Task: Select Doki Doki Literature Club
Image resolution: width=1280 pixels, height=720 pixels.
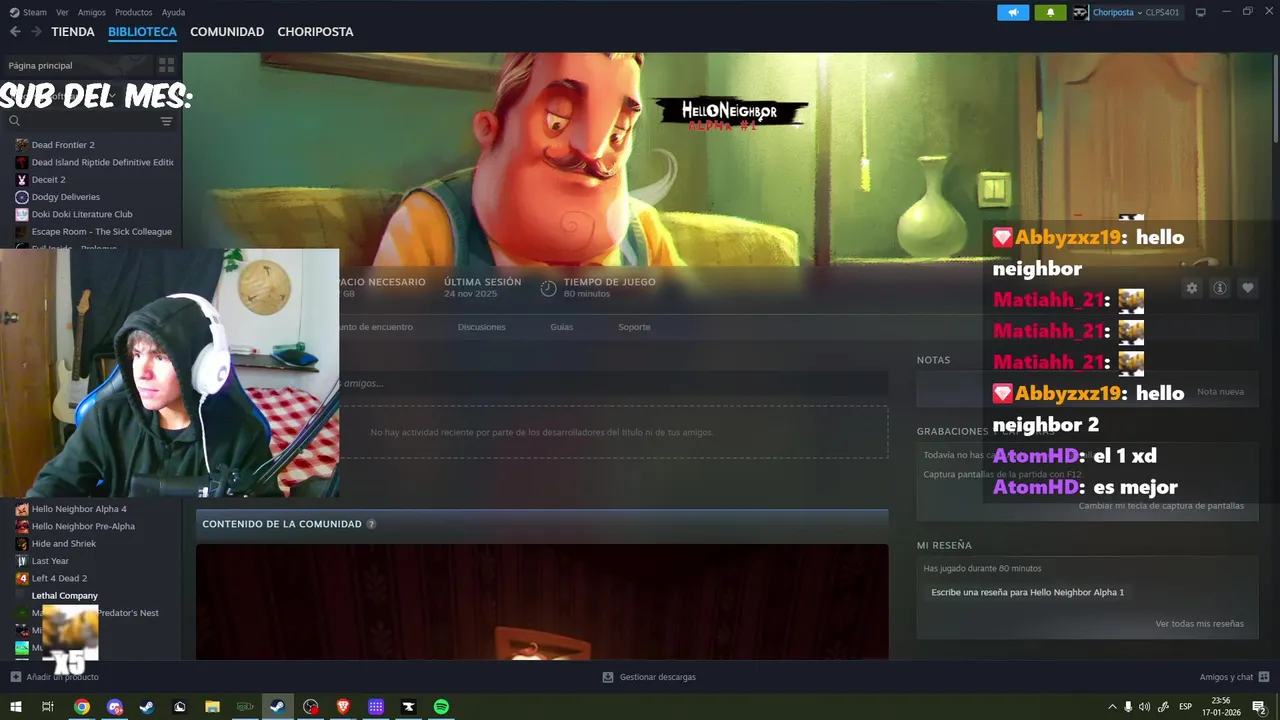Action: (82, 214)
